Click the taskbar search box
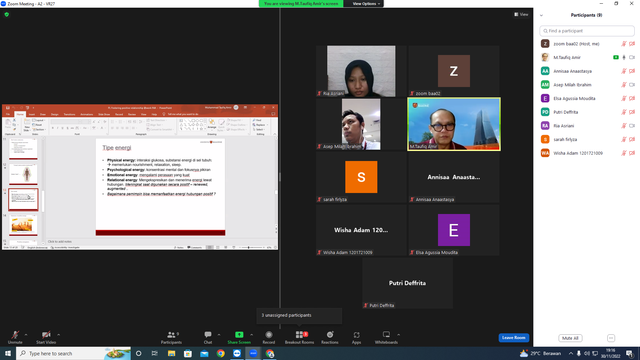 tap(73, 353)
